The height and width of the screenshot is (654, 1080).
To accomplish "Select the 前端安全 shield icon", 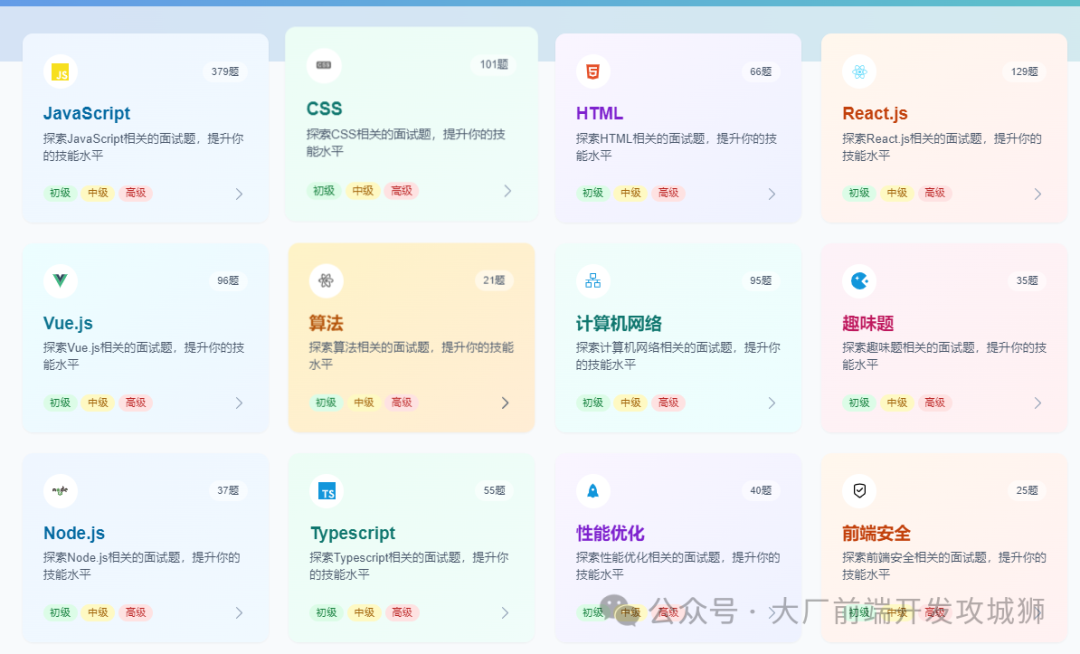I will point(857,491).
